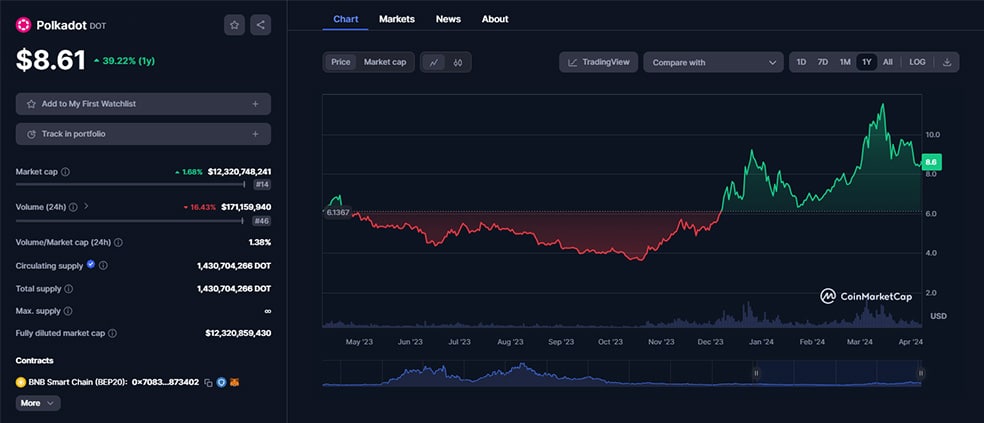This screenshot has height=423, width=984.
Task: Click fully diluted value $12,320,859,430
Action: click(x=238, y=333)
